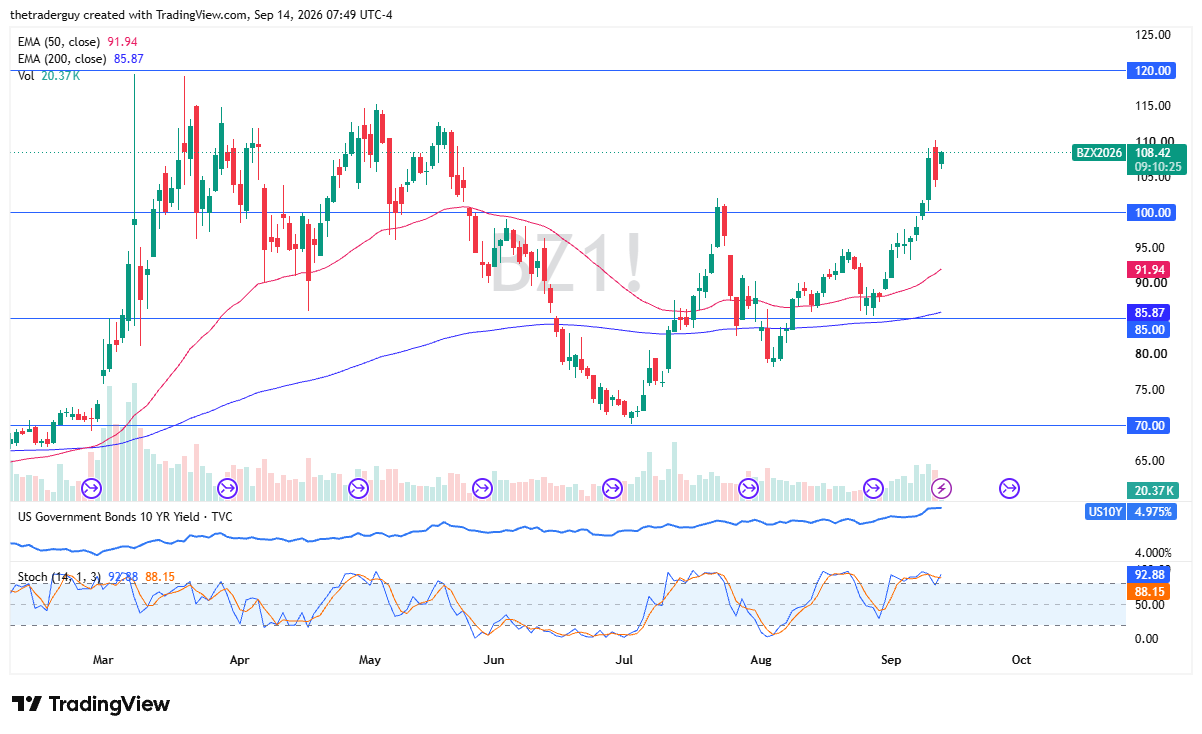Open the rollover marker near August
The image size is (1202, 734).
point(746,488)
